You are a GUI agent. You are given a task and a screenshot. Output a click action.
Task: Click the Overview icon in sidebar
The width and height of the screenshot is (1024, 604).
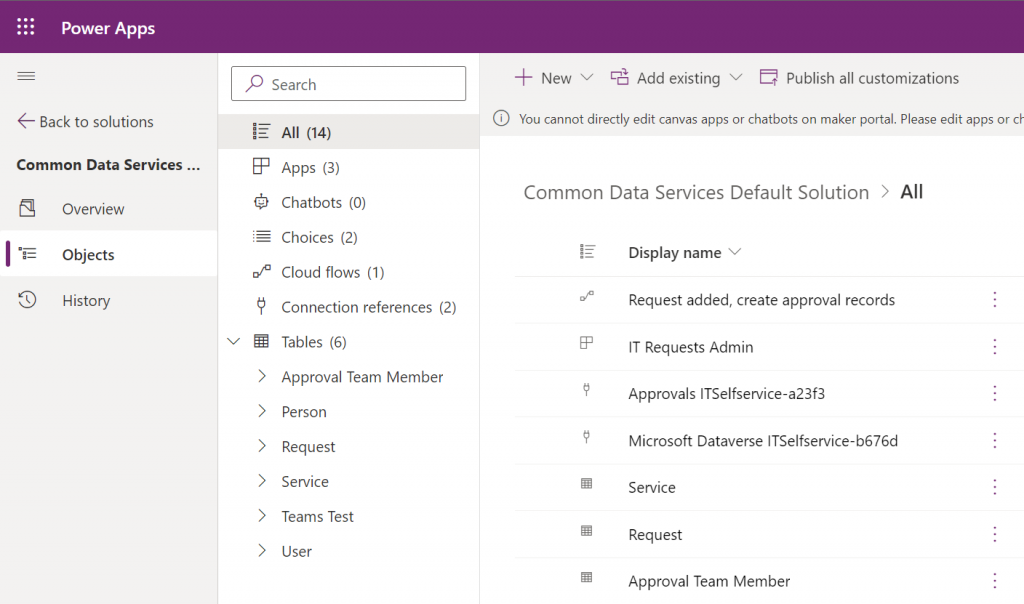pos(27,208)
